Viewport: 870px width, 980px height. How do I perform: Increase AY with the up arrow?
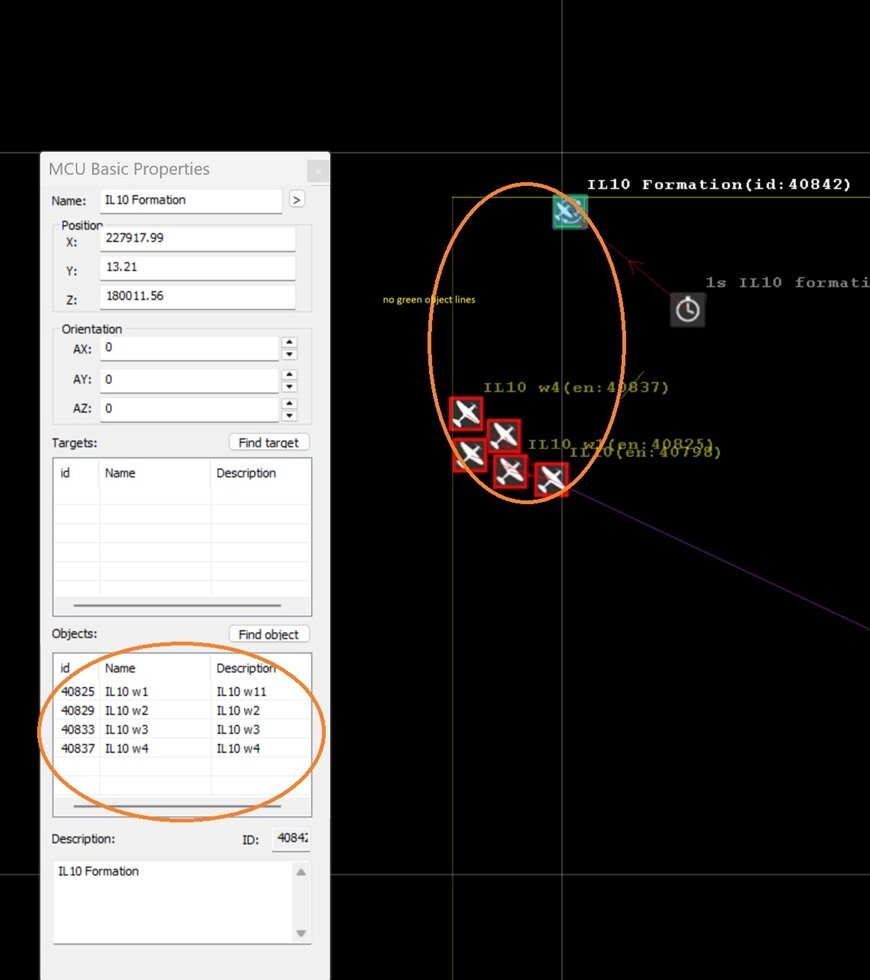click(289, 374)
